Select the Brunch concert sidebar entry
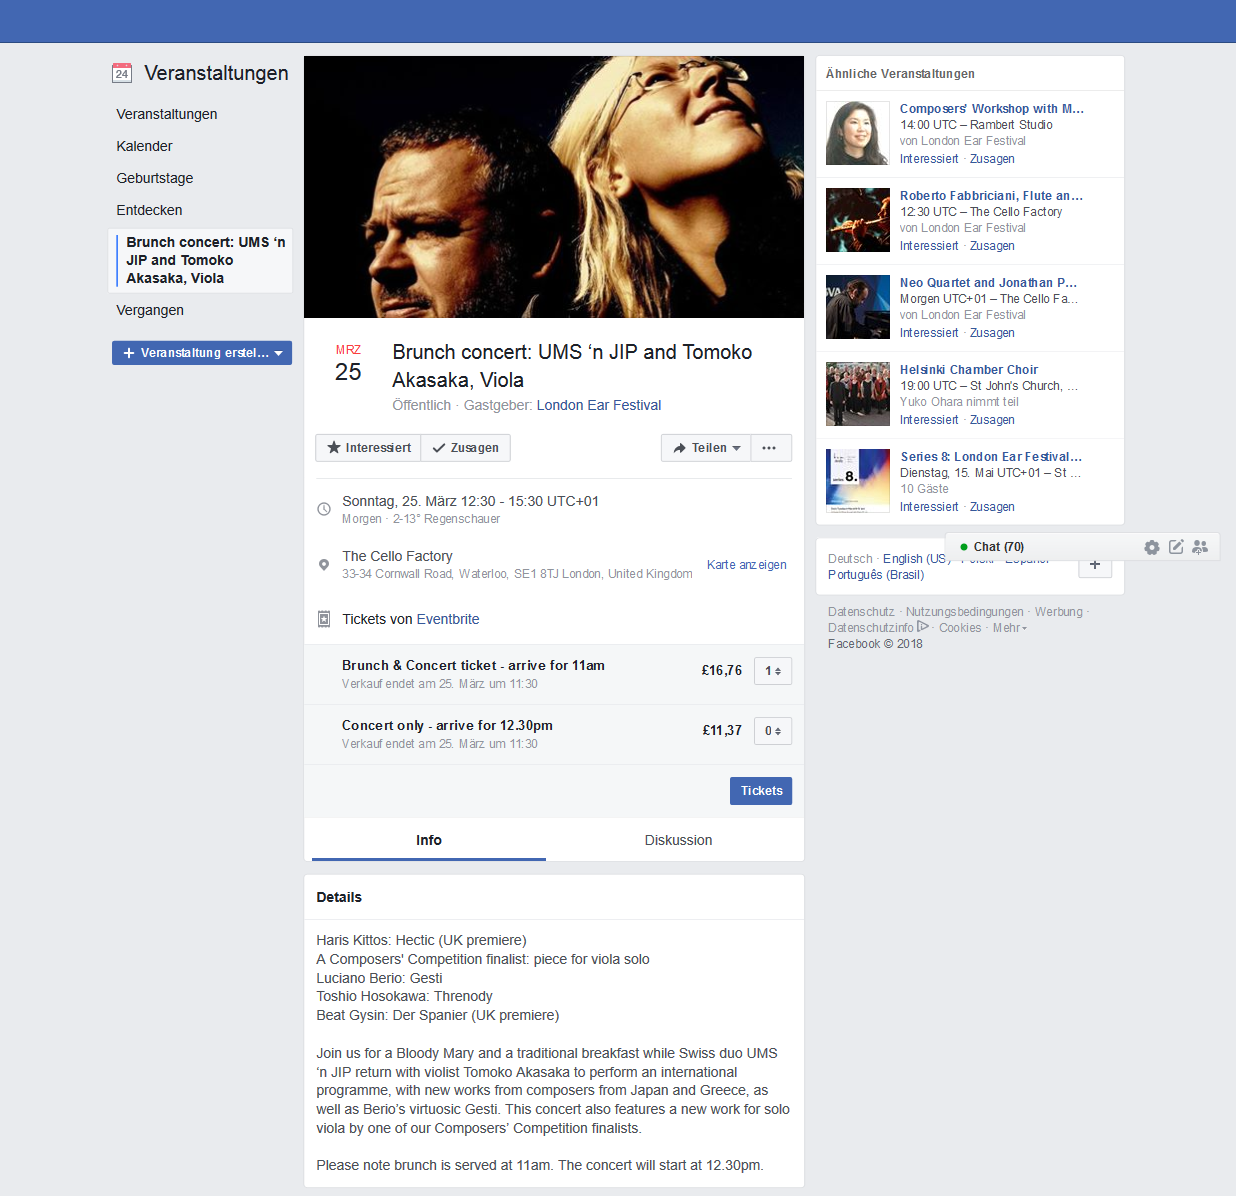The width and height of the screenshot is (1236, 1196). (x=200, y=260)
